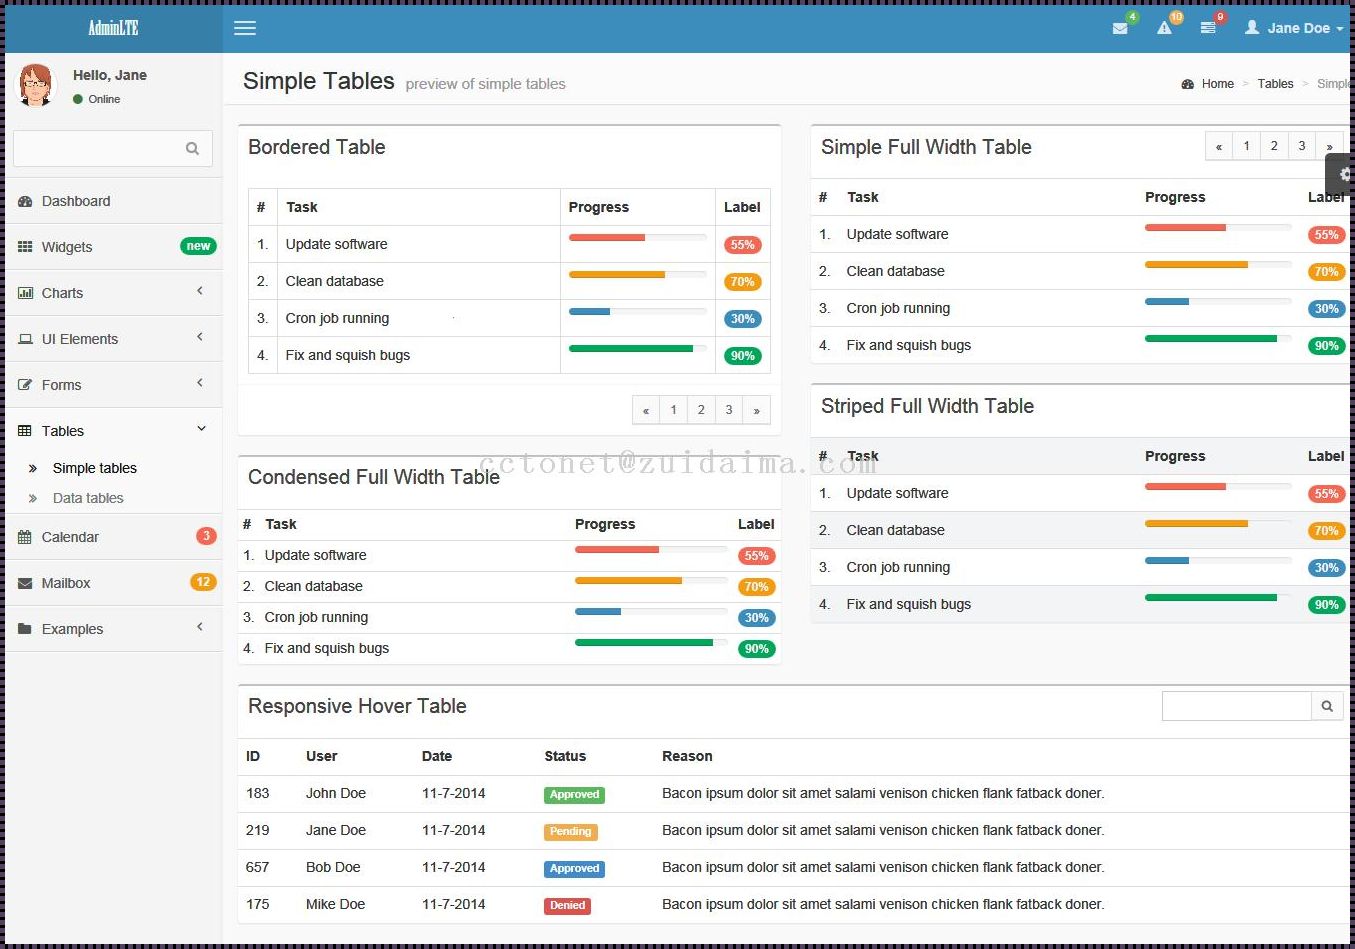
Task: Click the Calendar icon in sidebar
Action: (25, 537)
